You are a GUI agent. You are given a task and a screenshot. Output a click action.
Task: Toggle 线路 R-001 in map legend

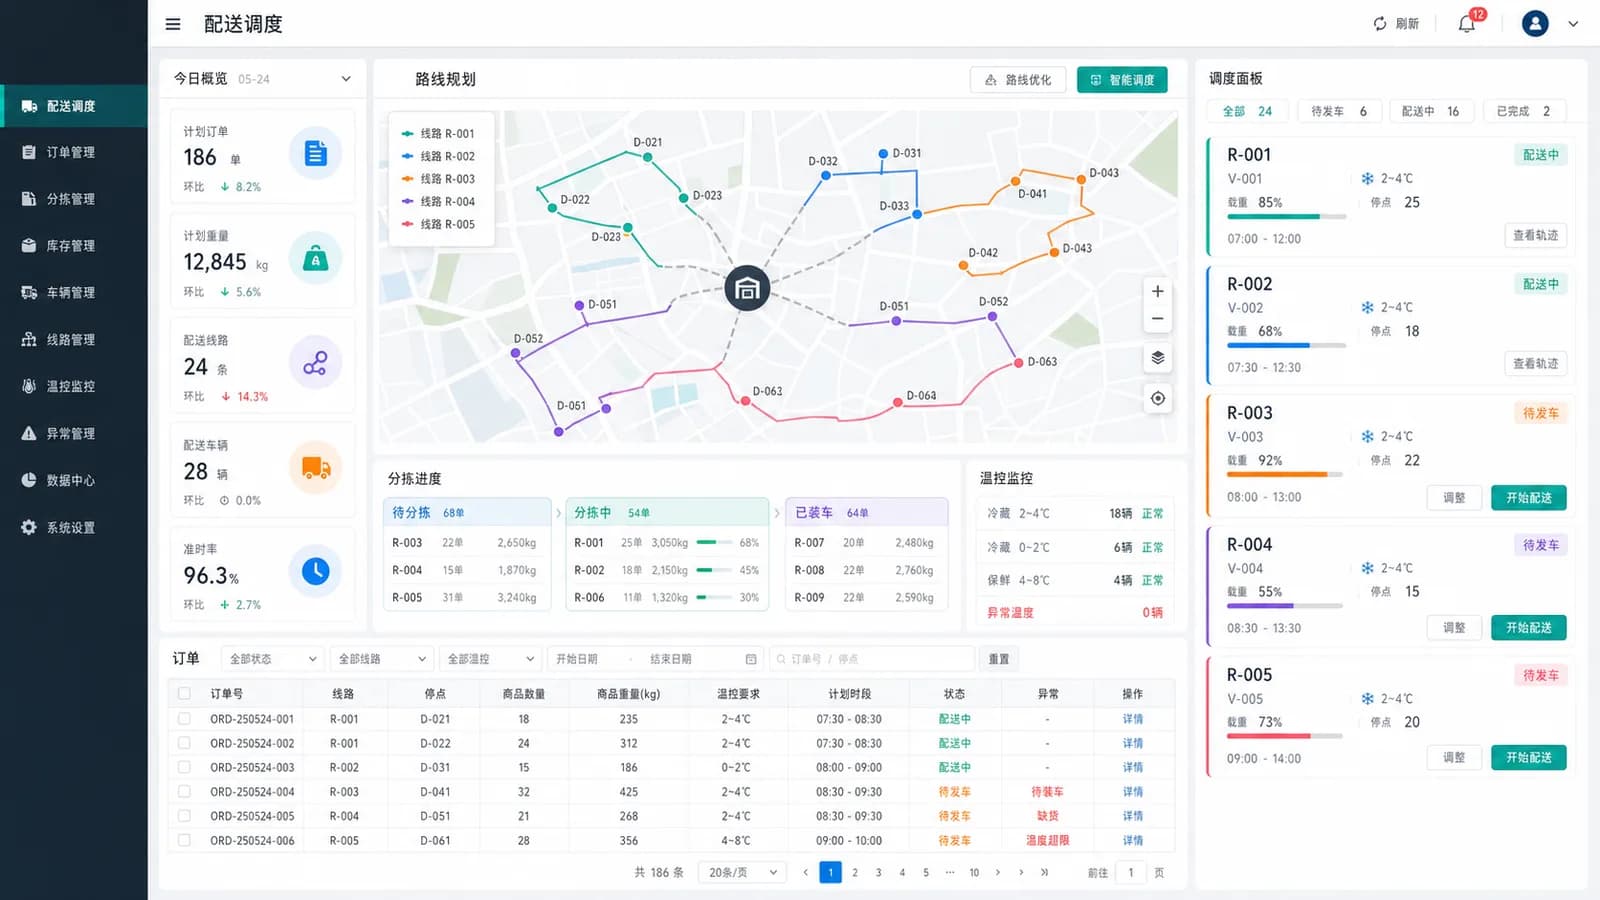pyautogui.click(x=438, y=133)
